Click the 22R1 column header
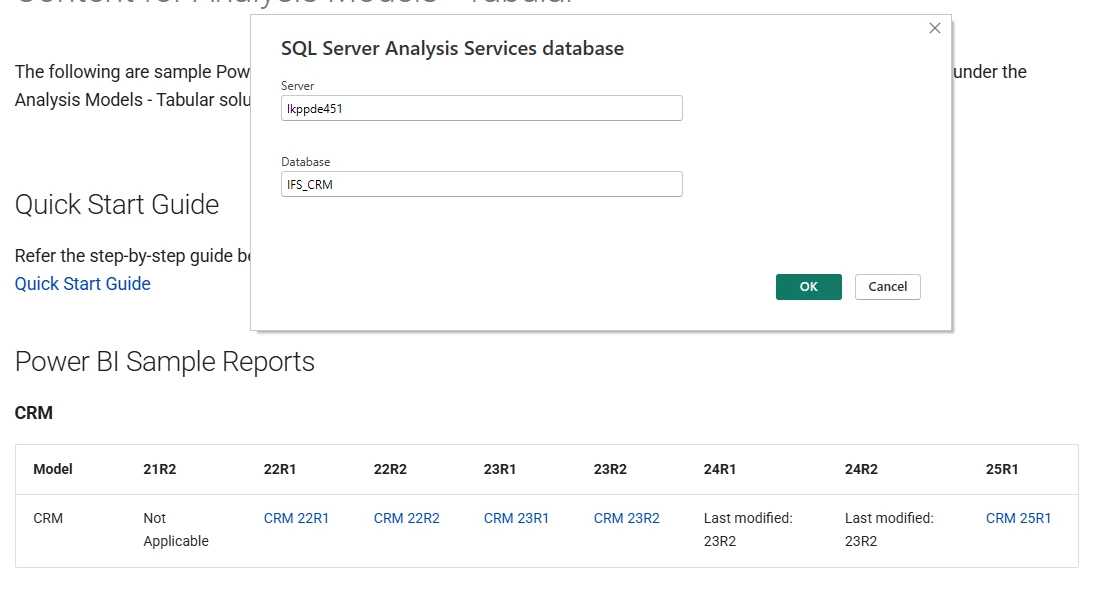 click(280, 469)
